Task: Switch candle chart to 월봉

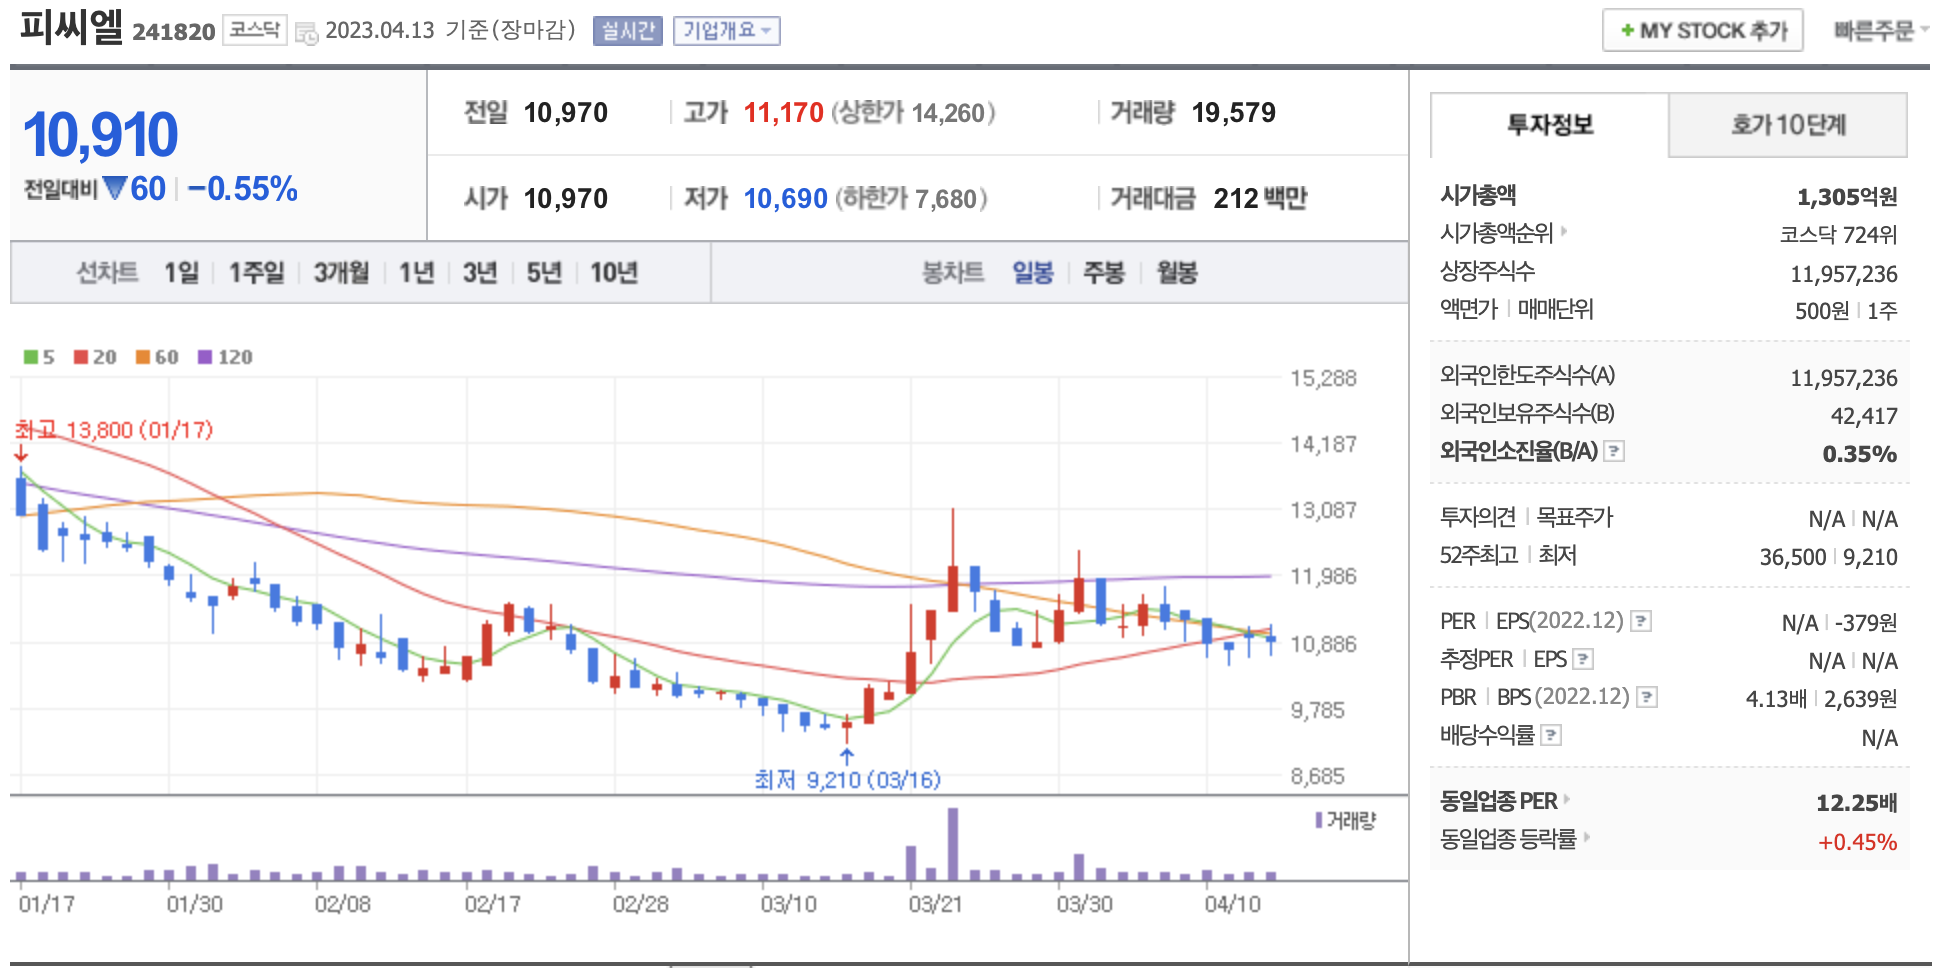Action: click(1177, 273)
